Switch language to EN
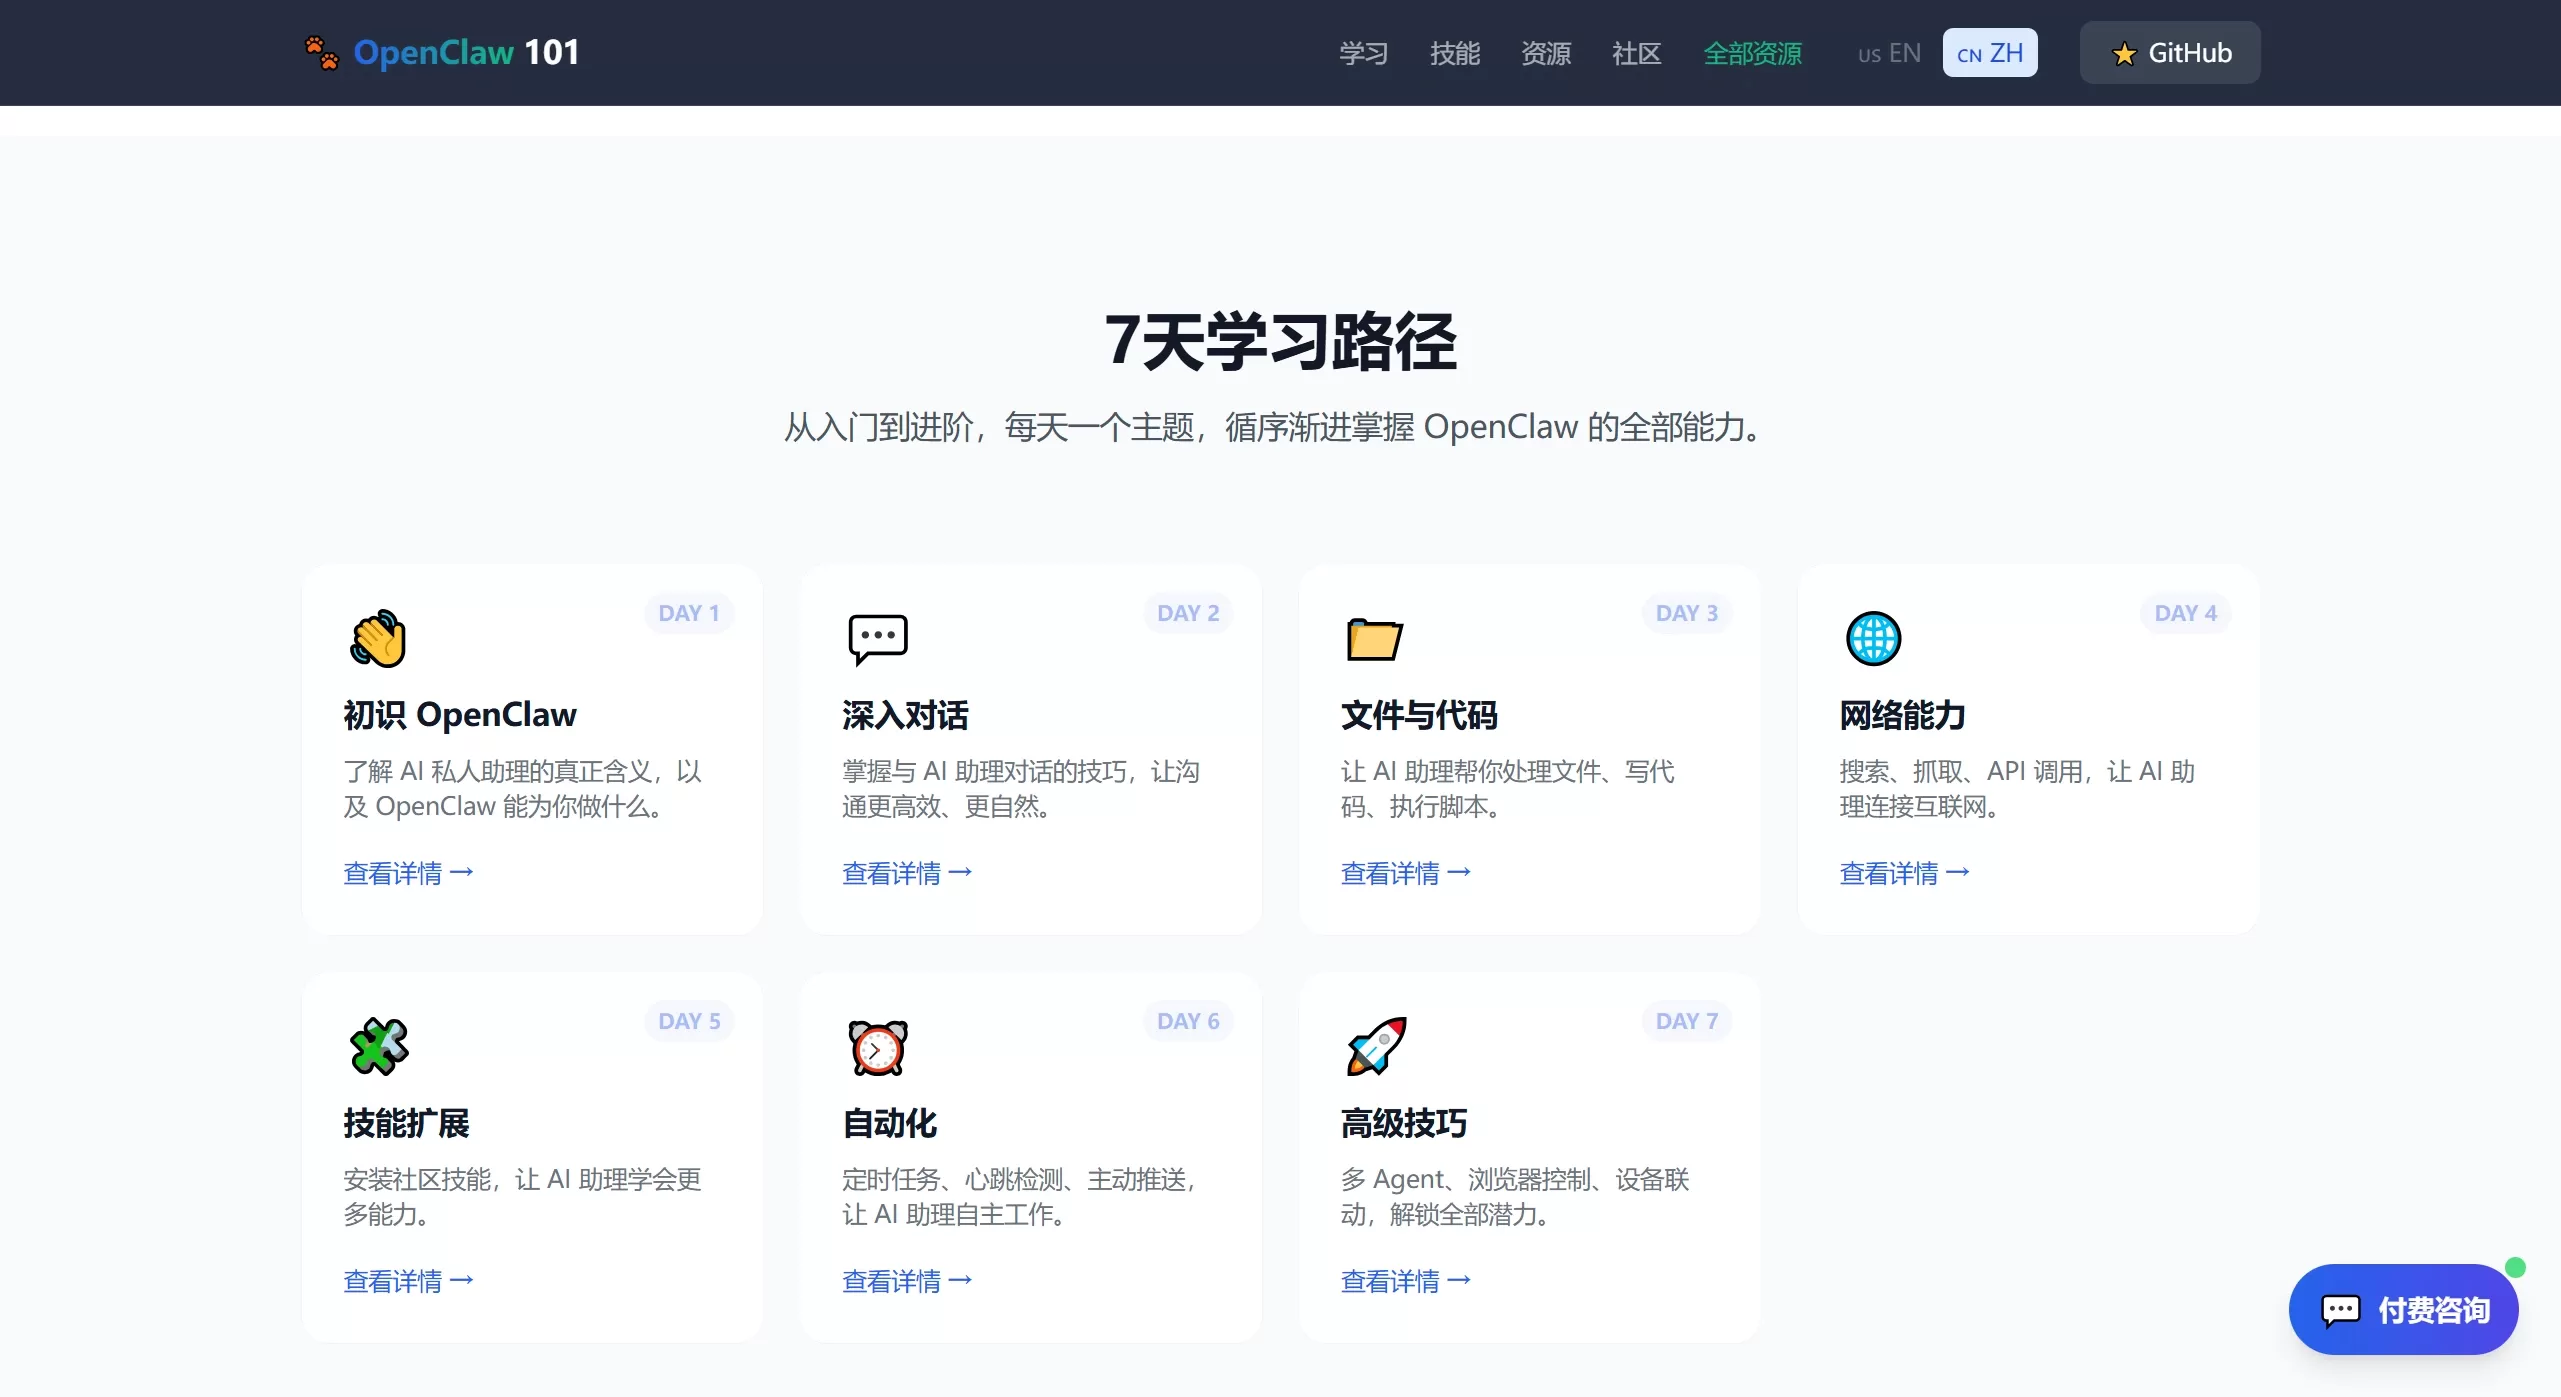This screenshot has height=1397, width=2561. coord(1889,53)
